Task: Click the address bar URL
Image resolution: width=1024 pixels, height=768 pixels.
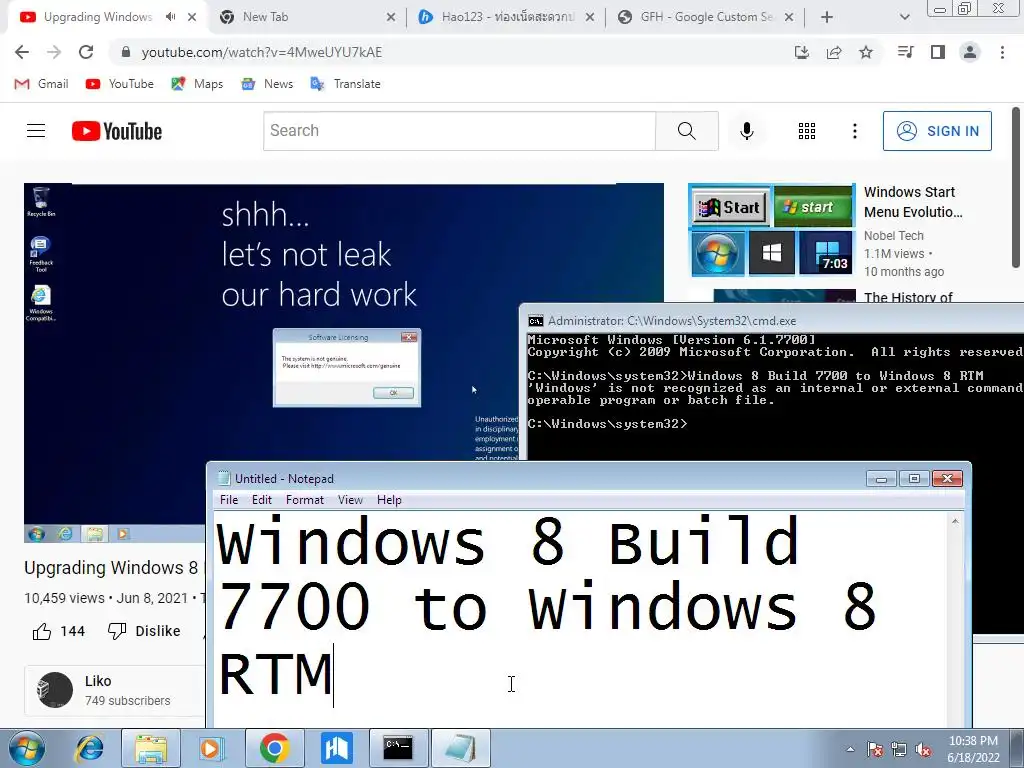Action: tap(262, 52)
